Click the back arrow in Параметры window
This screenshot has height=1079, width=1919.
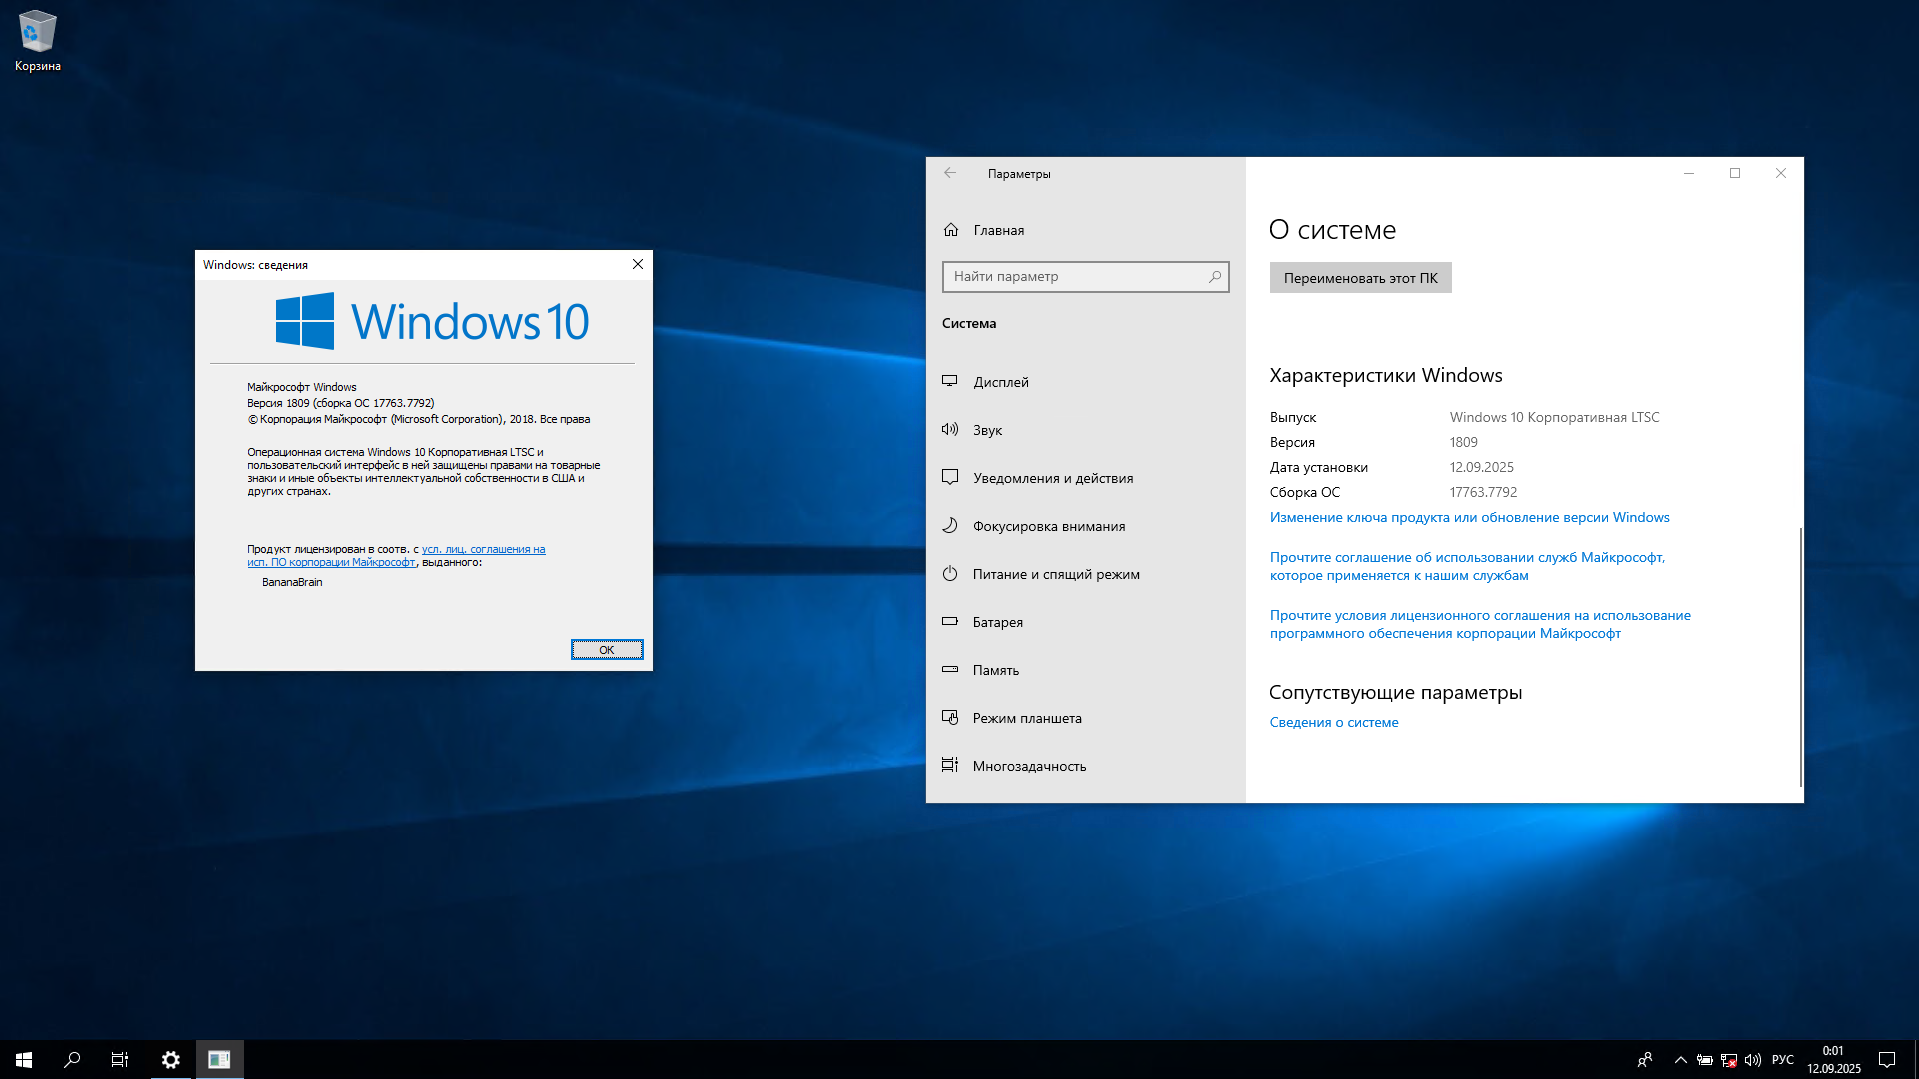click(x=950, y=173)
